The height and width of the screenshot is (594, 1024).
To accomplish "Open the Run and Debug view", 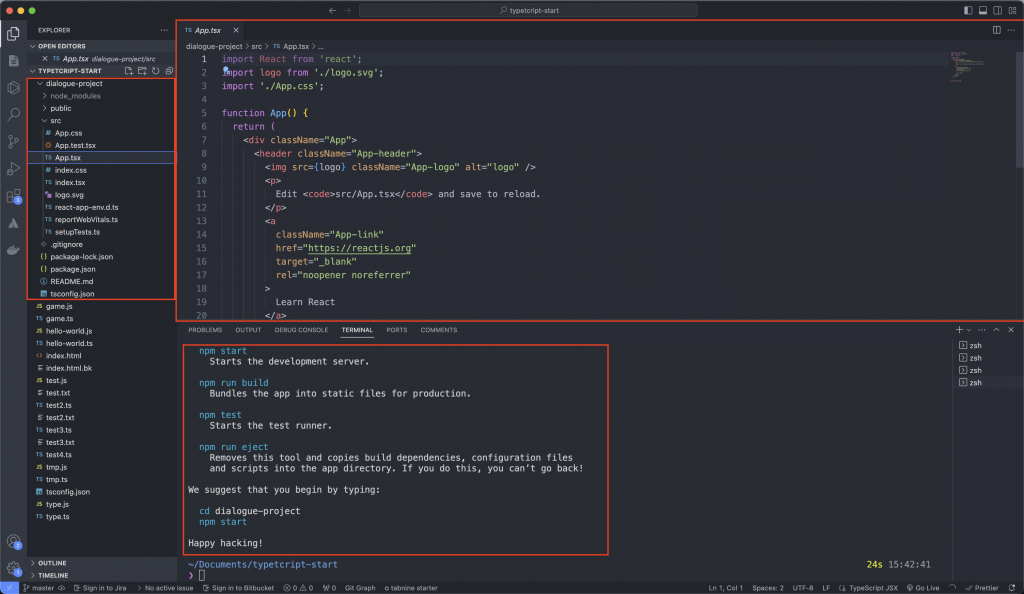I will (x=13, y=169).
